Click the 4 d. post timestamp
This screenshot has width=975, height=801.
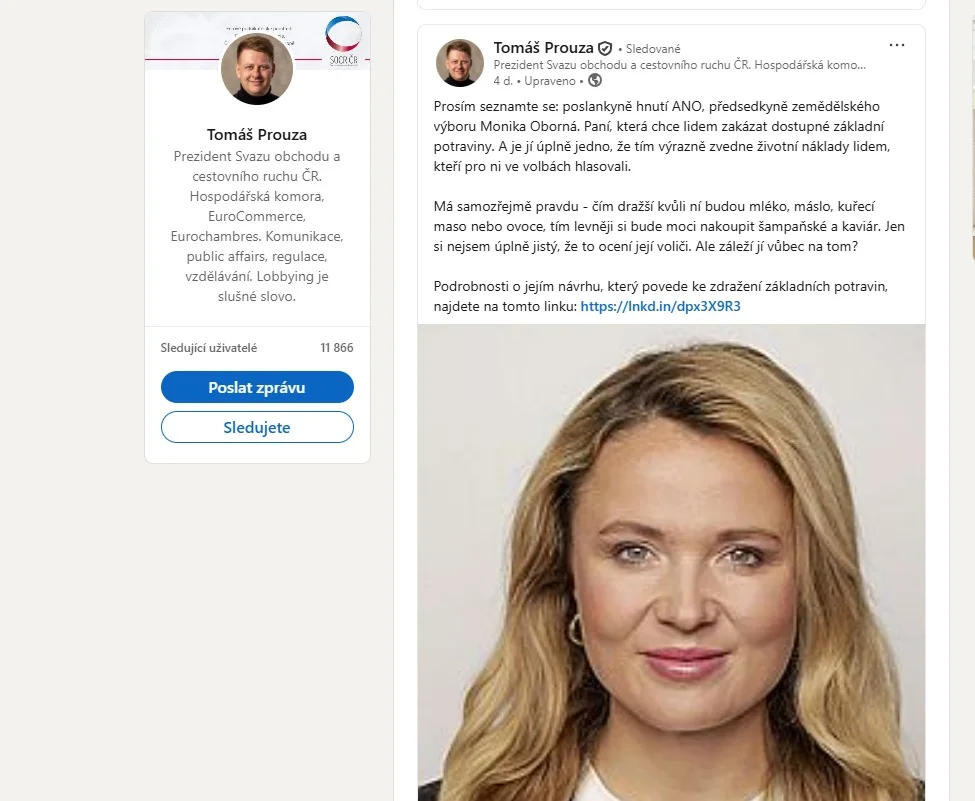[503, 81]
